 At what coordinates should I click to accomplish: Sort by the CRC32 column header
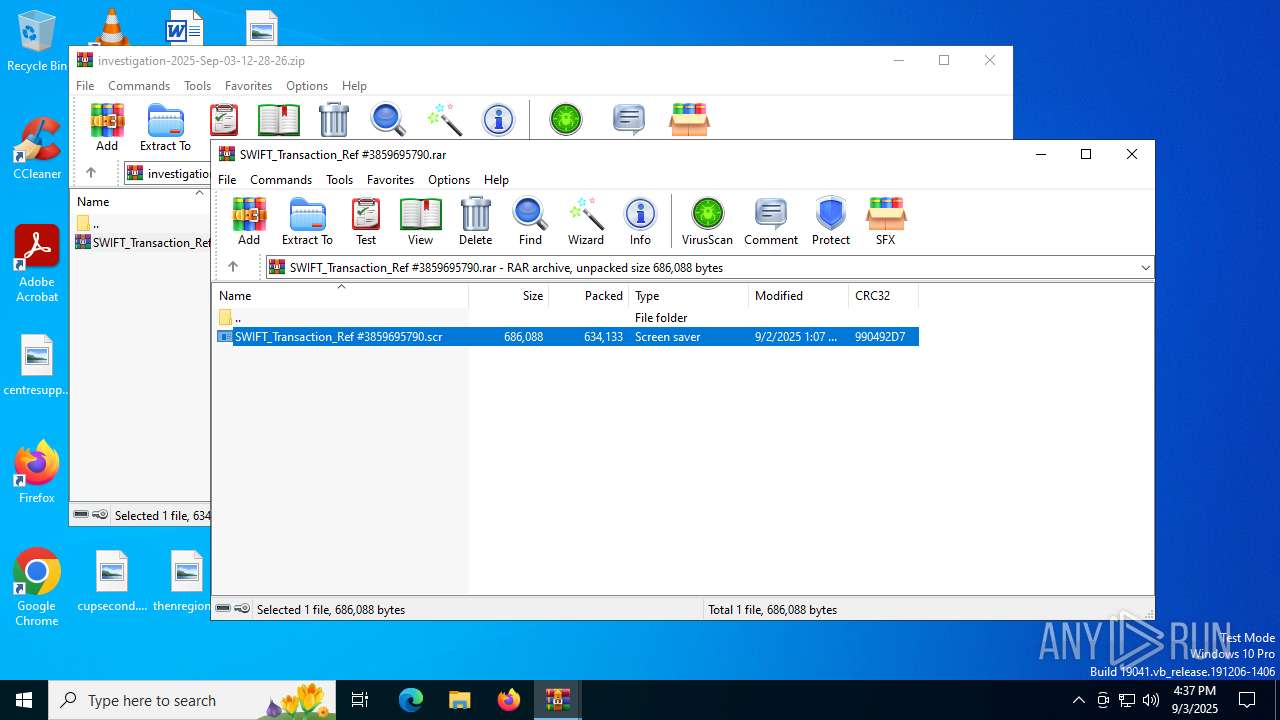pos(884,296)
